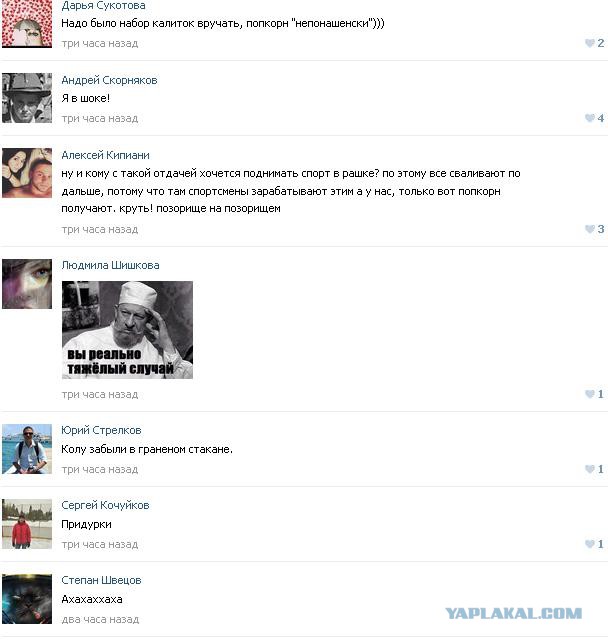The image size is (608, 643).
Task: Click heart on Людмила Шишкова's meme comment
Action: [x=590, y=394]
